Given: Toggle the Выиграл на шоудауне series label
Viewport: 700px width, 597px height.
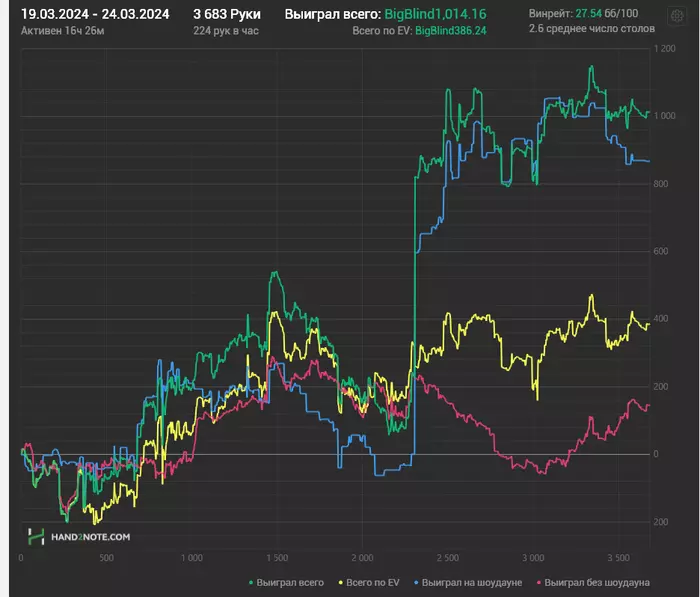Looking at the screenshot, I should coord(472,583).
